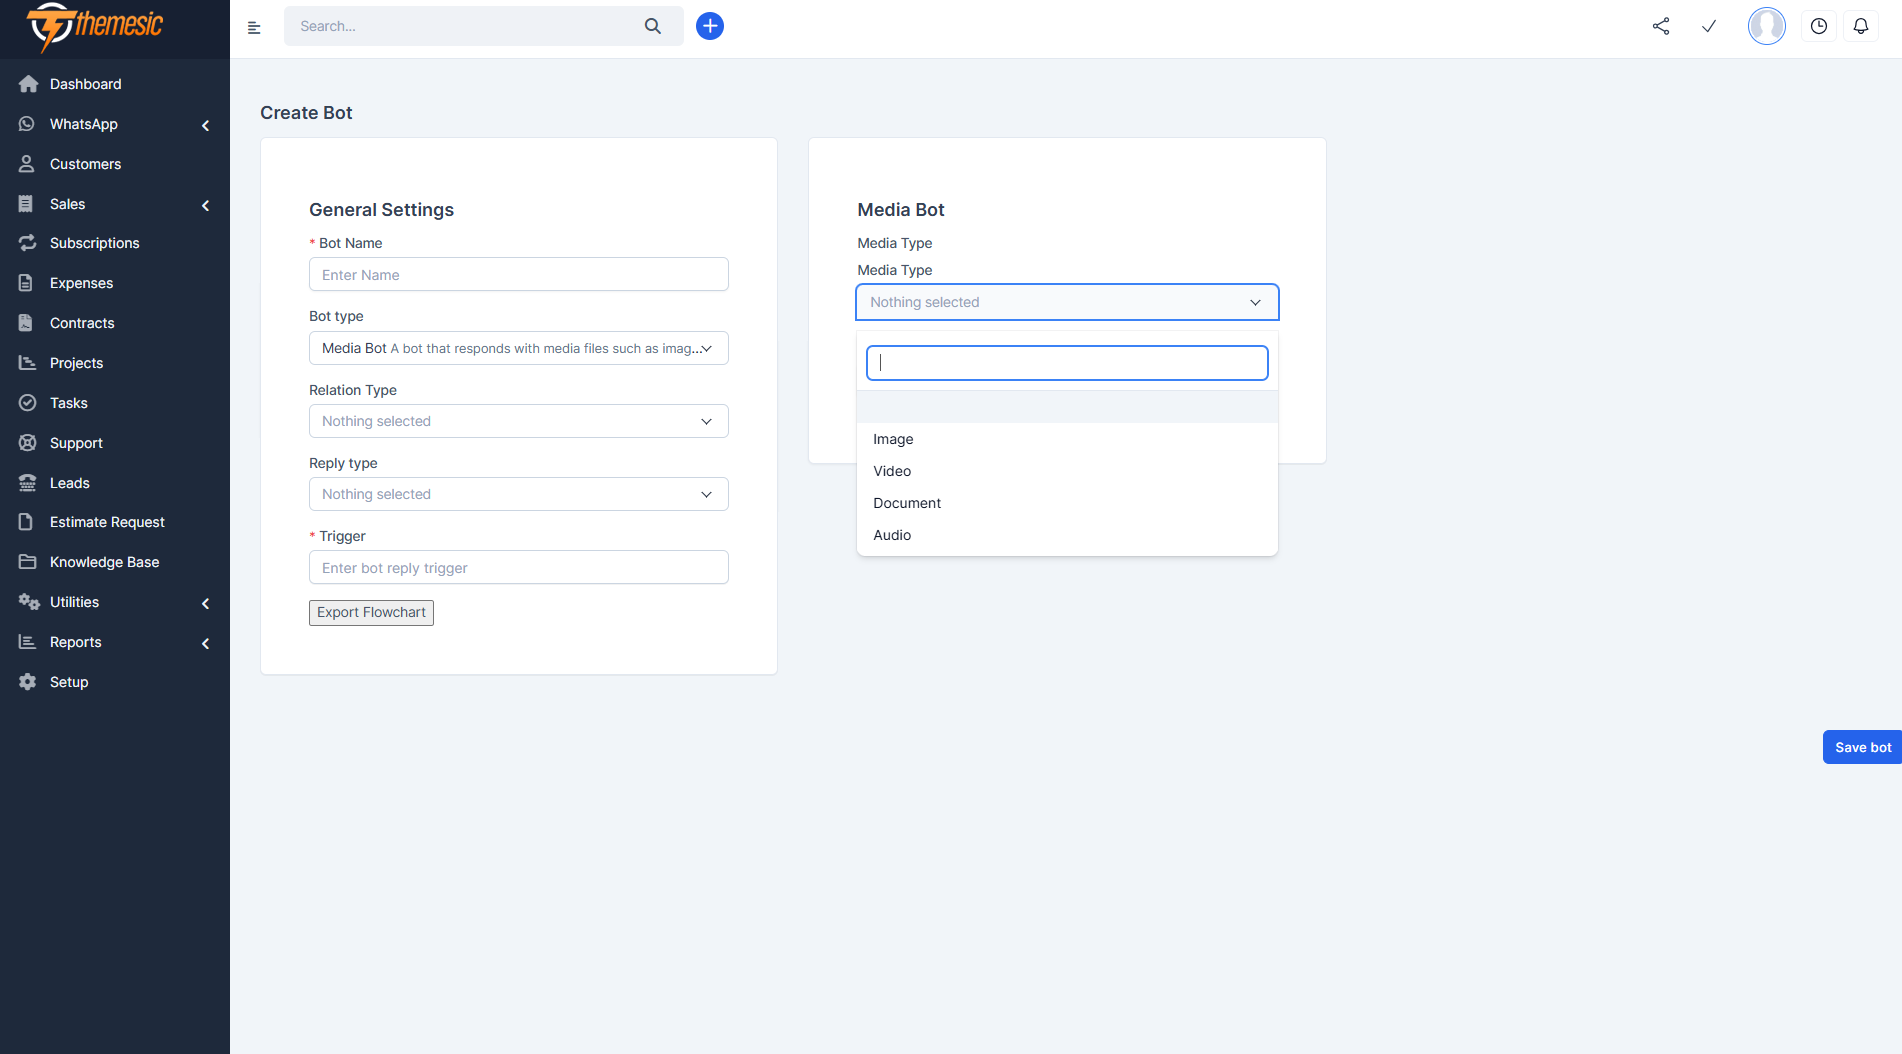Click the Support lifebuoy icon
Viewport: 1902px width, 1054px height.
coord(27,443)
